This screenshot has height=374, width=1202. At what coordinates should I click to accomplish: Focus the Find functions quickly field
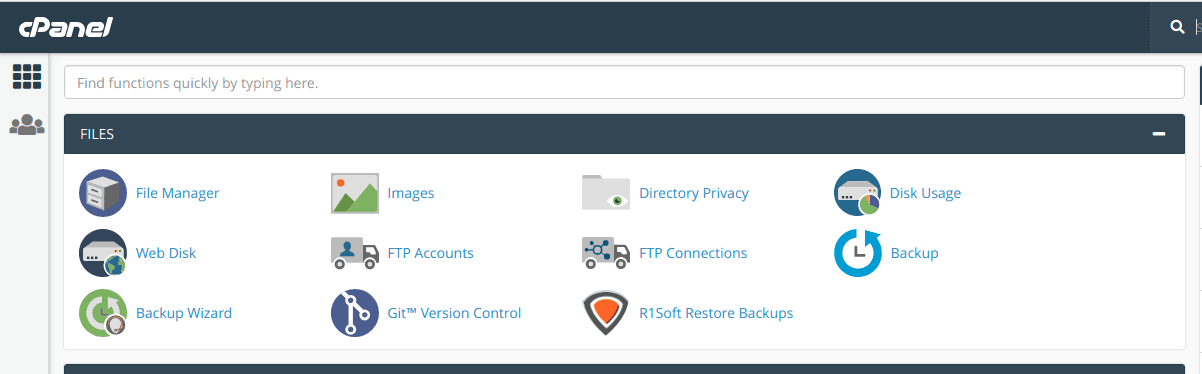[624, 83]
